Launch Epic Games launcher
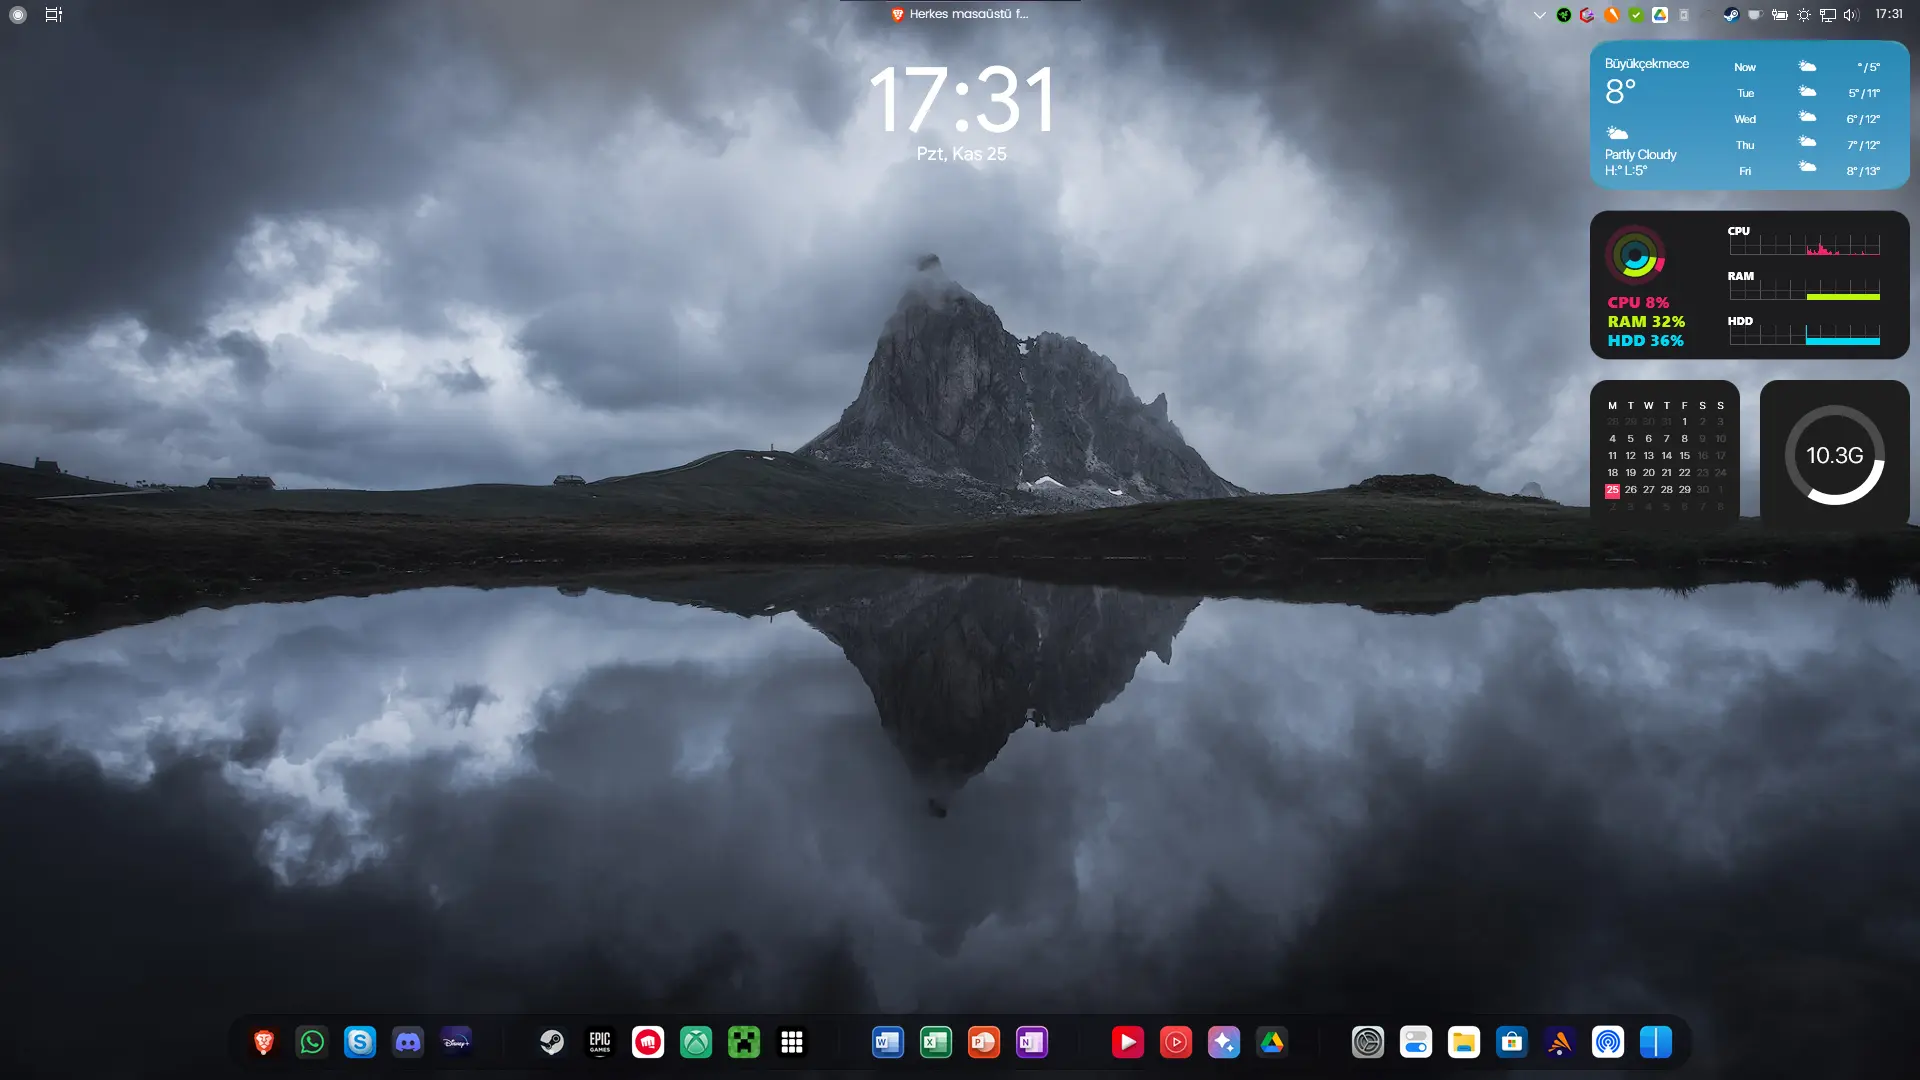This screenshot has width=1920, height=1080. pos(600,1042)
